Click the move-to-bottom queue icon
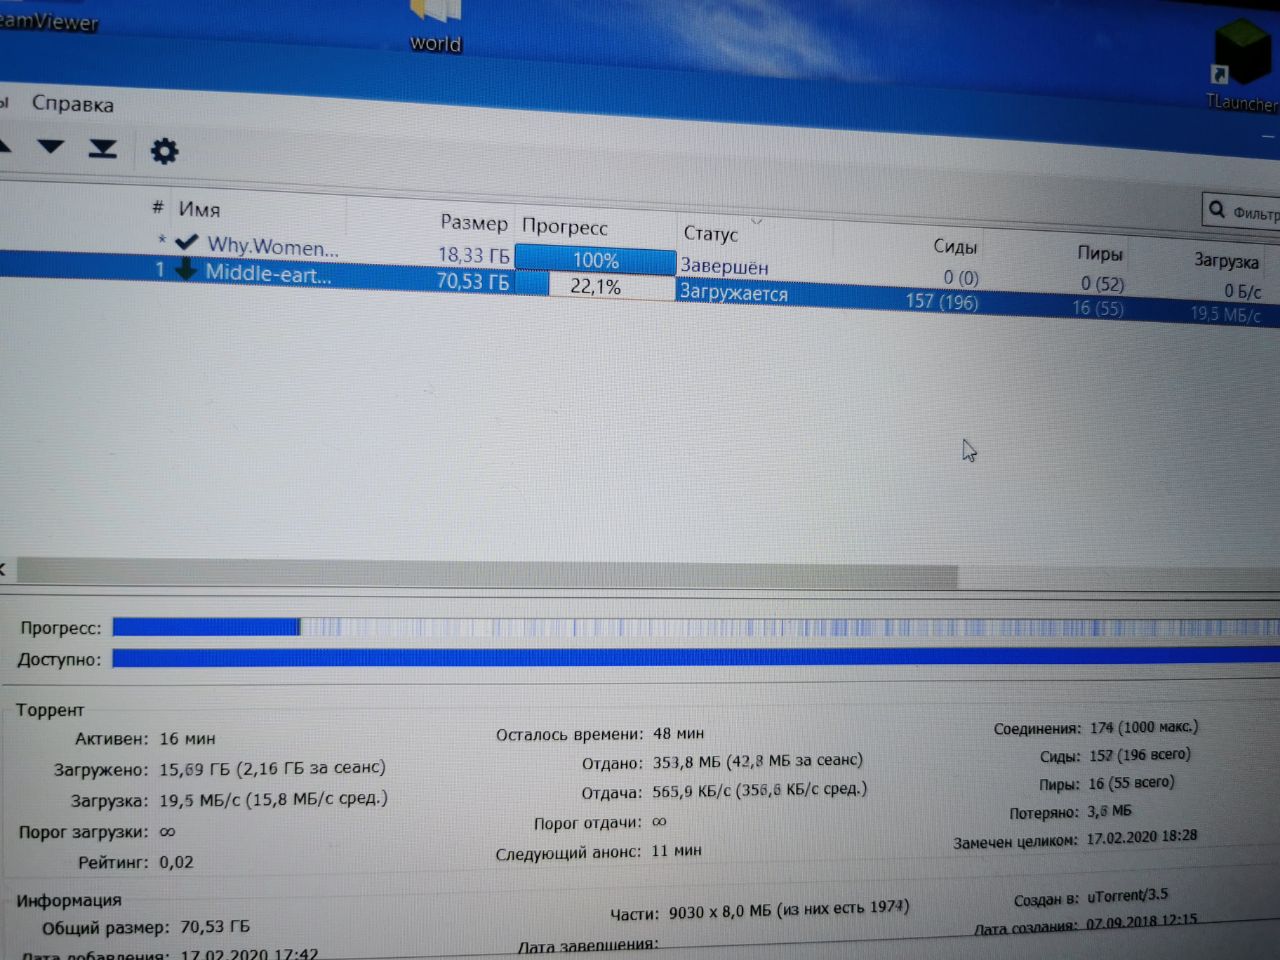Image resolution: width=1280 pixels, height=960 pixels. click(x=102, y=149)
